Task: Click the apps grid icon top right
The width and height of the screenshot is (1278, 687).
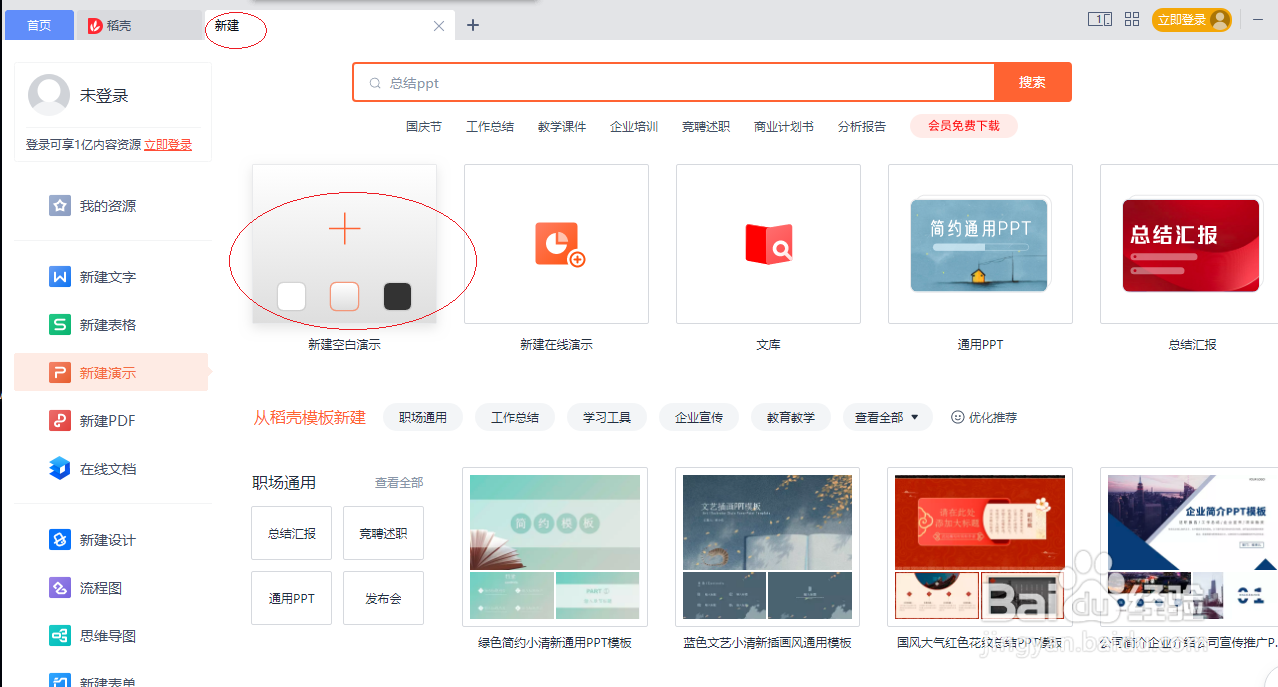Action: [x=1131, y=19]
